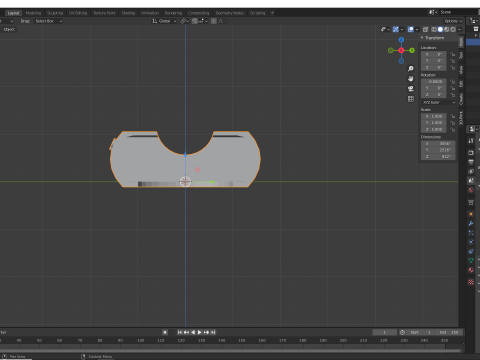Click the blue Z axis on navigation gizmo
The height and width of the screenshot is (360, 480).
401,40
